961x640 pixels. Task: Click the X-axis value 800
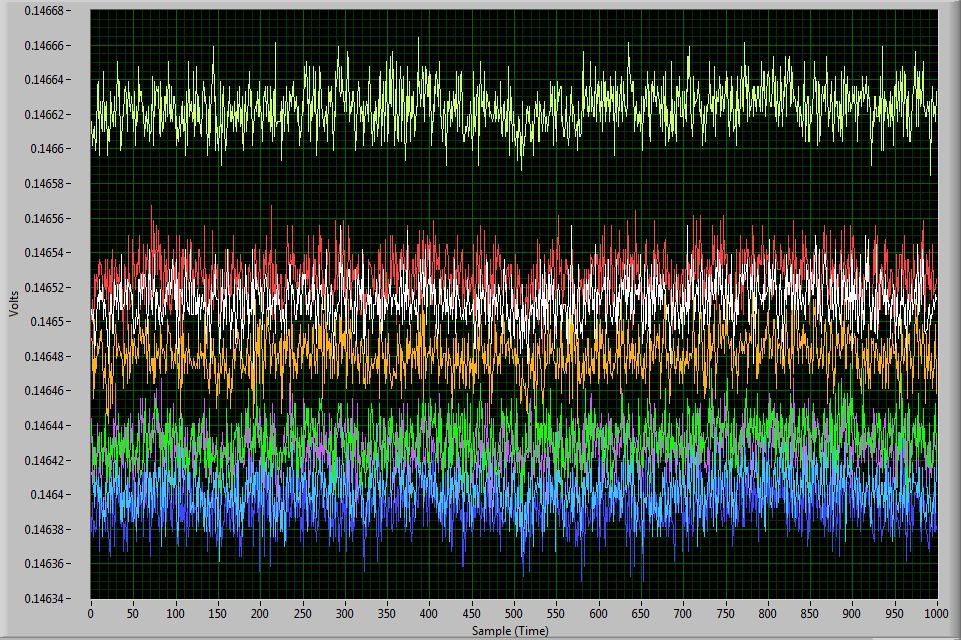point(767,613)
